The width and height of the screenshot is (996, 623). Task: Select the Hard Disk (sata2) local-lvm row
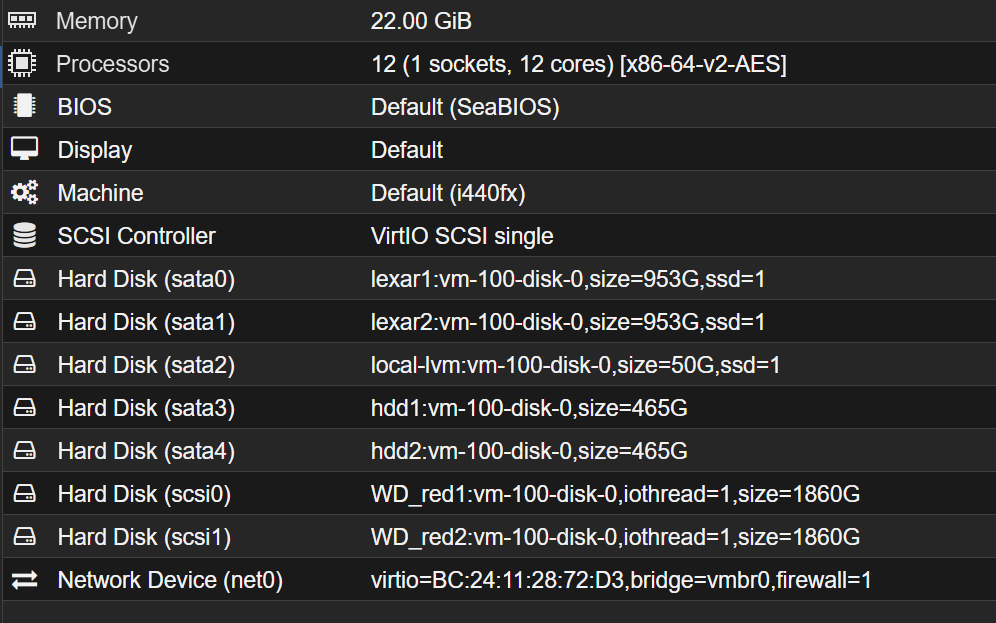tap(499, 365)
